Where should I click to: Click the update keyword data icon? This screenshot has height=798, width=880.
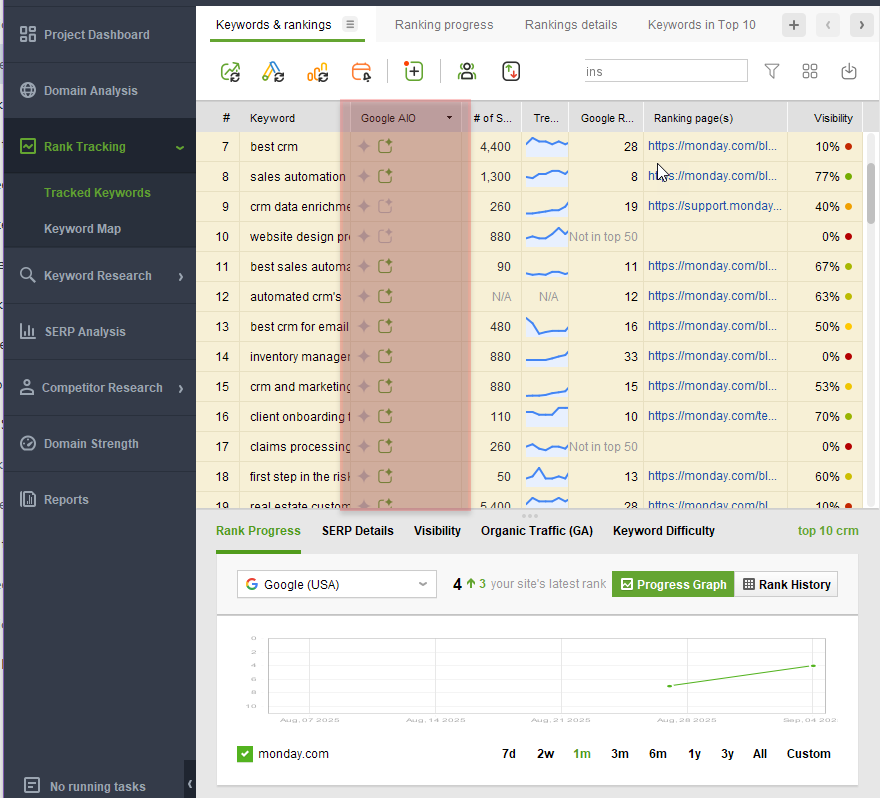(273, 72)
